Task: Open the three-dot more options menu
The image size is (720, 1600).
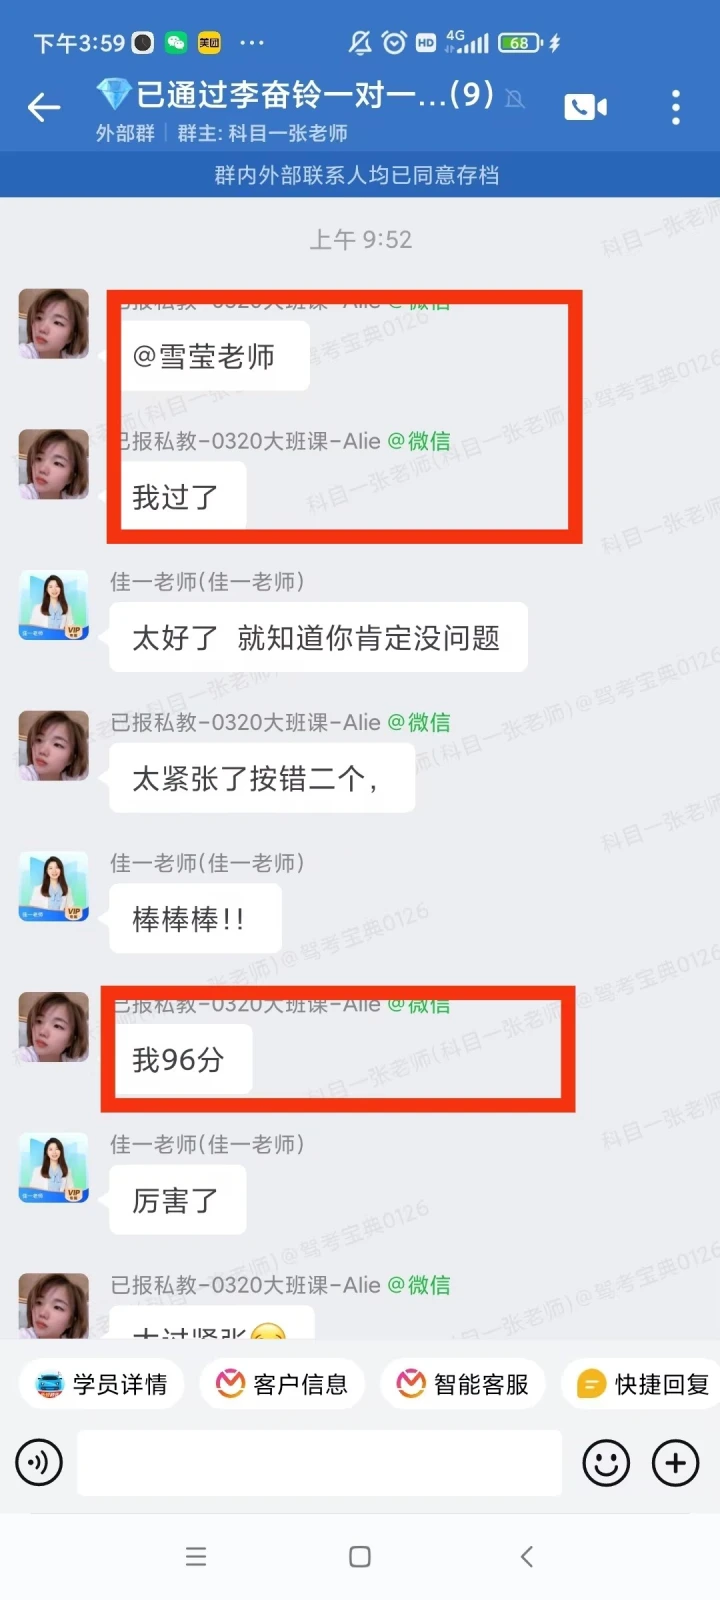Action: tap(676, 107)
